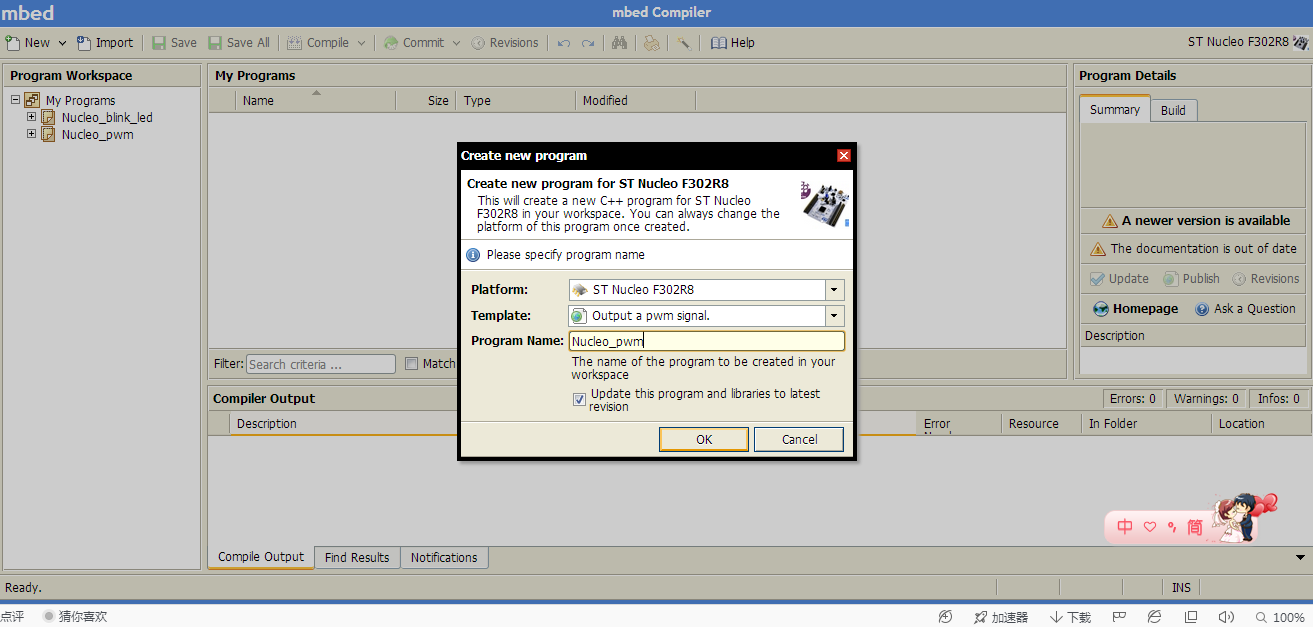Screen dimensions: 1313x627
Task: Expand the Nucleo_pwm tree node
Action: [x=31, y=134]
